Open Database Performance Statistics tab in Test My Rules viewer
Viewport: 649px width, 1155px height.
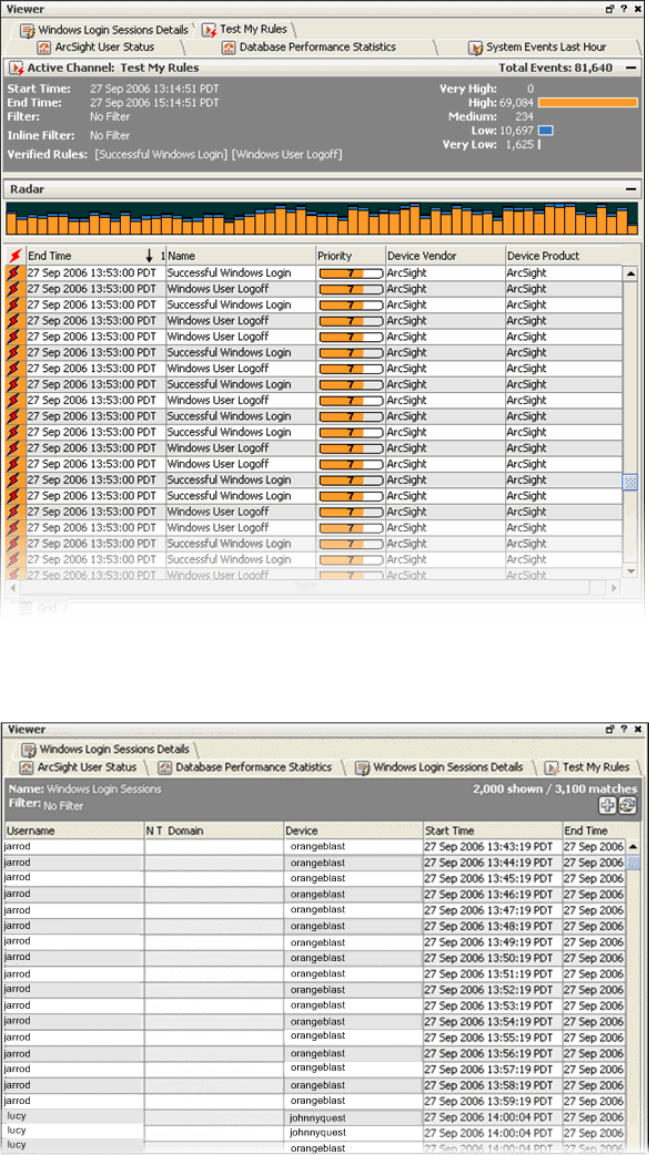click(309, 47)
